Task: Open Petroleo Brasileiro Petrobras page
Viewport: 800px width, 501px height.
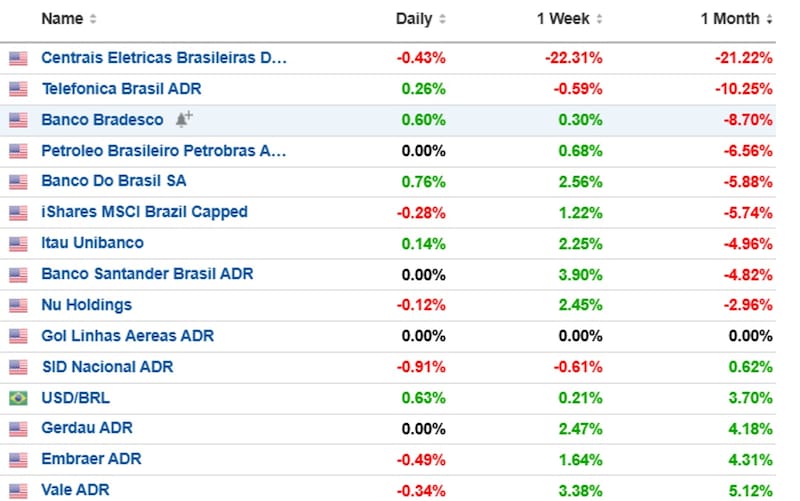Action: point(163,151)
